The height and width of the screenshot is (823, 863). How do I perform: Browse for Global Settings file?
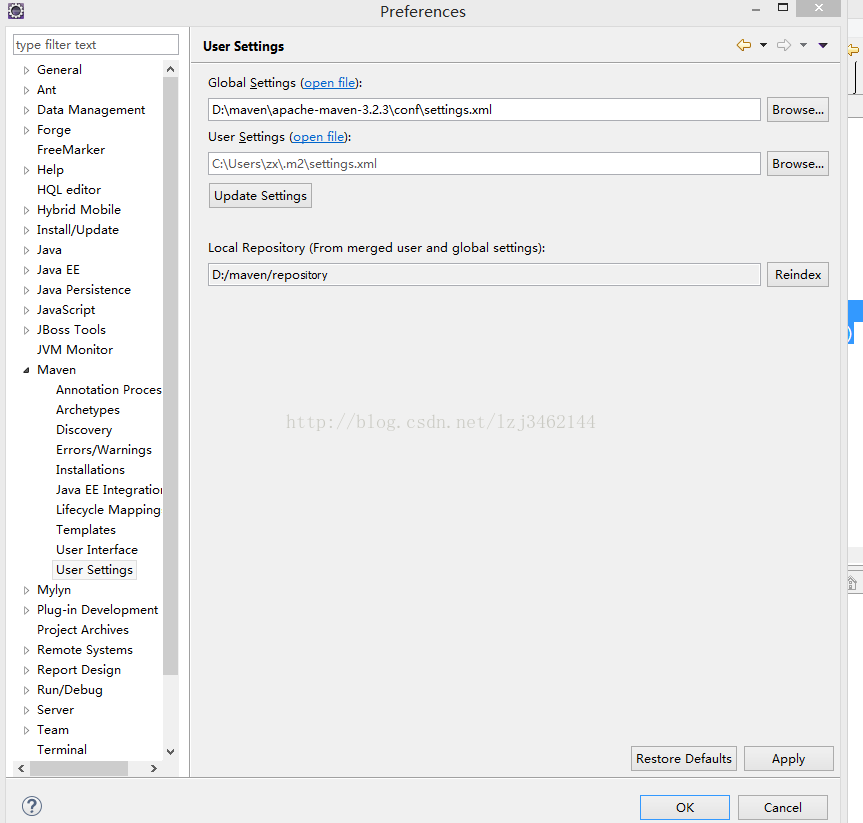(798, 110)
